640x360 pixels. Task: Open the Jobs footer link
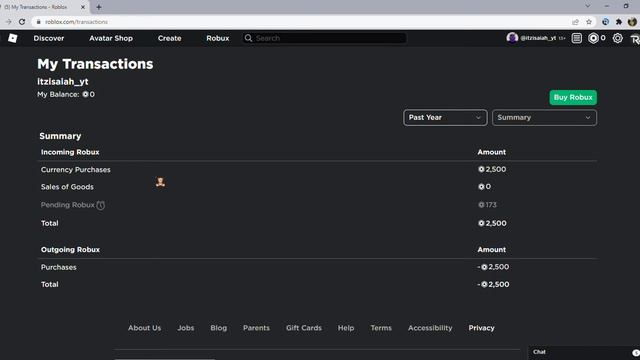point(186,328)
